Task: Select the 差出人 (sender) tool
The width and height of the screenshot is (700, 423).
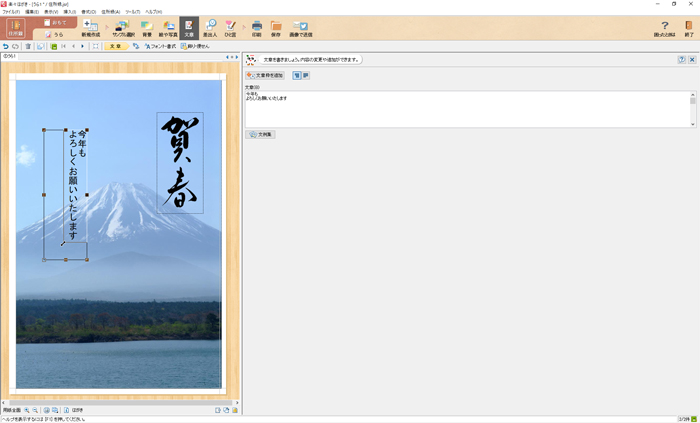Action: point(209,27)
